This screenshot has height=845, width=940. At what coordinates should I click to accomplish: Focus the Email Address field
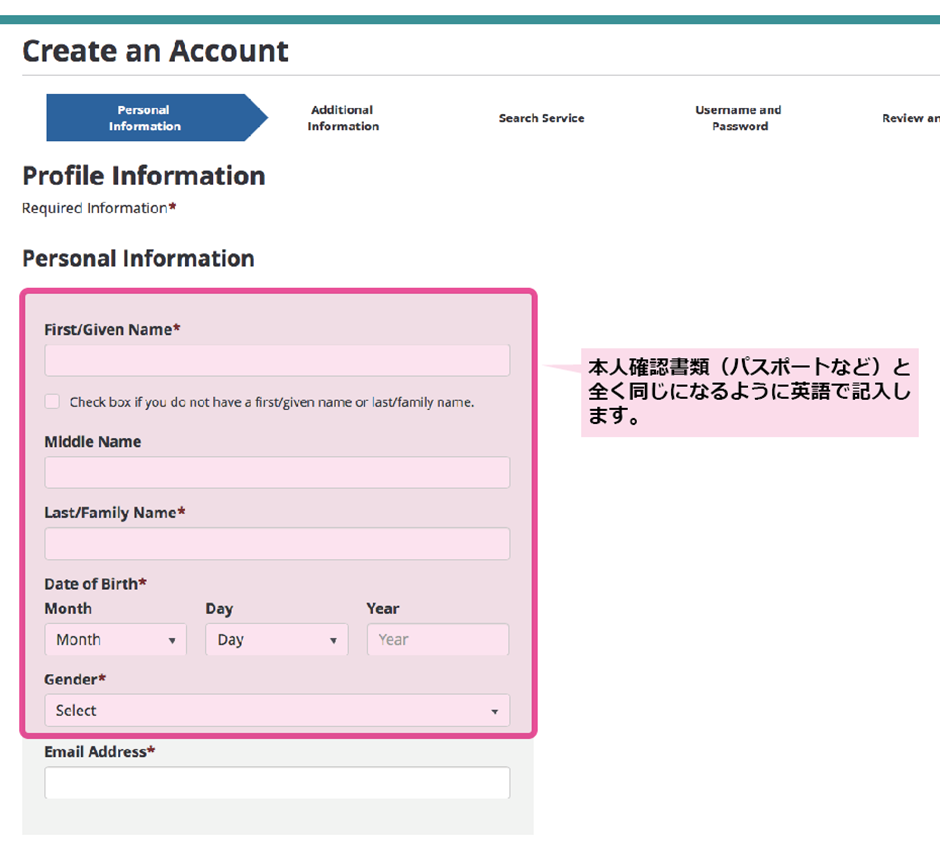click(x=277, y=783)
